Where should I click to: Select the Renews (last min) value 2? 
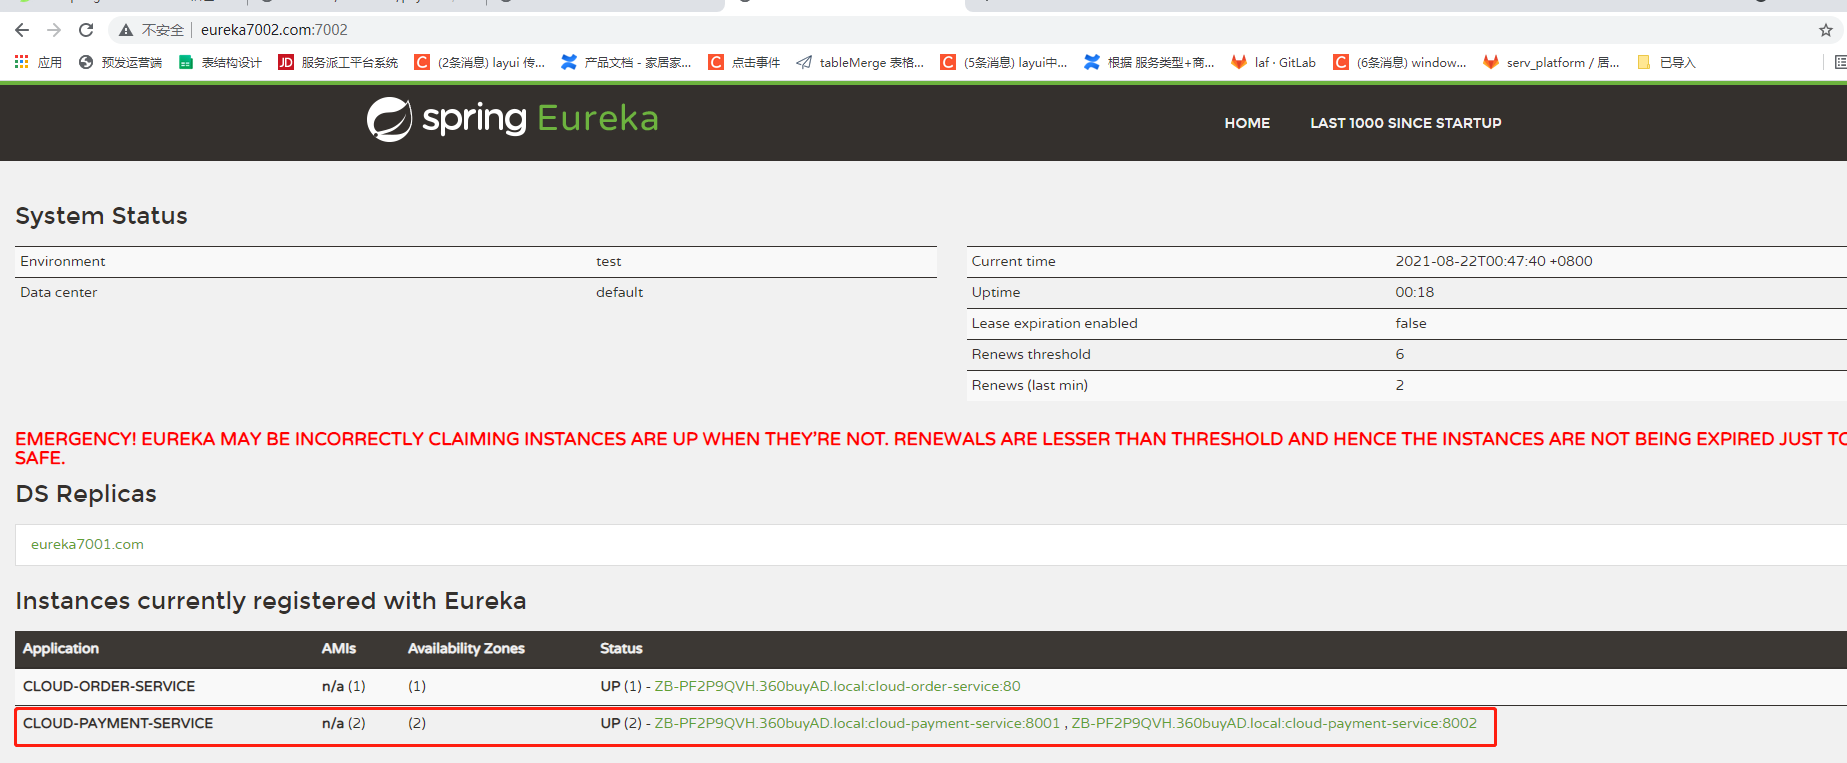[1400, 385]
